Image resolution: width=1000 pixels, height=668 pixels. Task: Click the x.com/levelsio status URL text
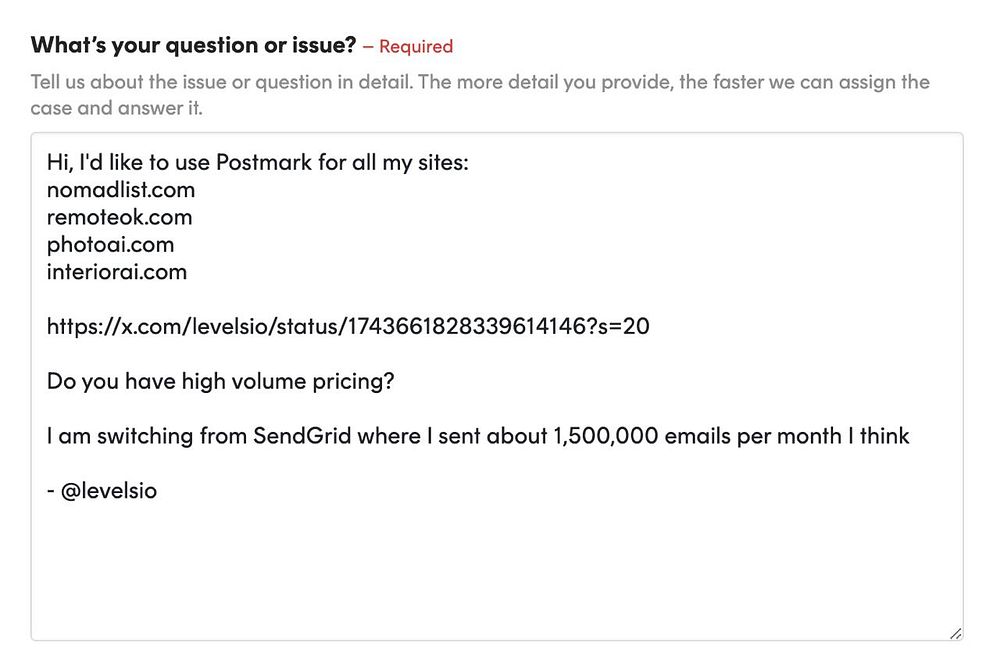tap(300, 326)
